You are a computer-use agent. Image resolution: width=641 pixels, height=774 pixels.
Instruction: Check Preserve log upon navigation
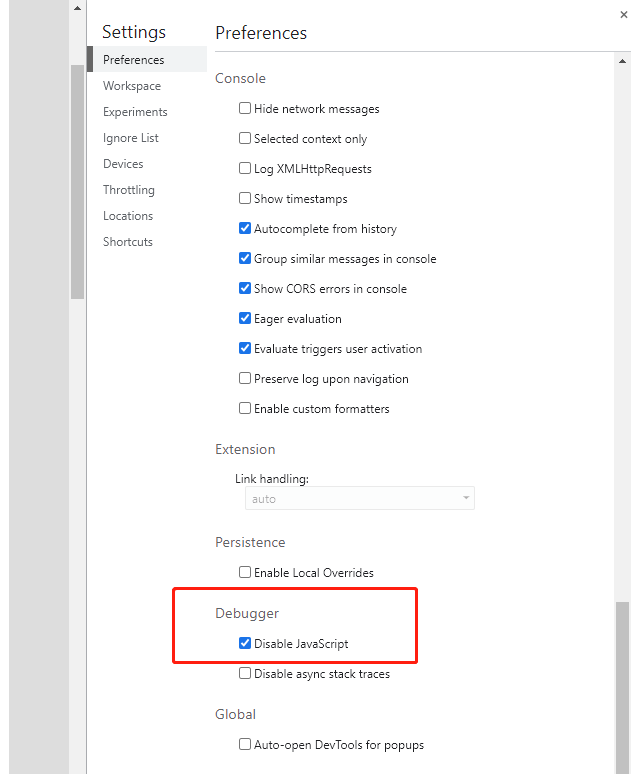tap(245, 378)
